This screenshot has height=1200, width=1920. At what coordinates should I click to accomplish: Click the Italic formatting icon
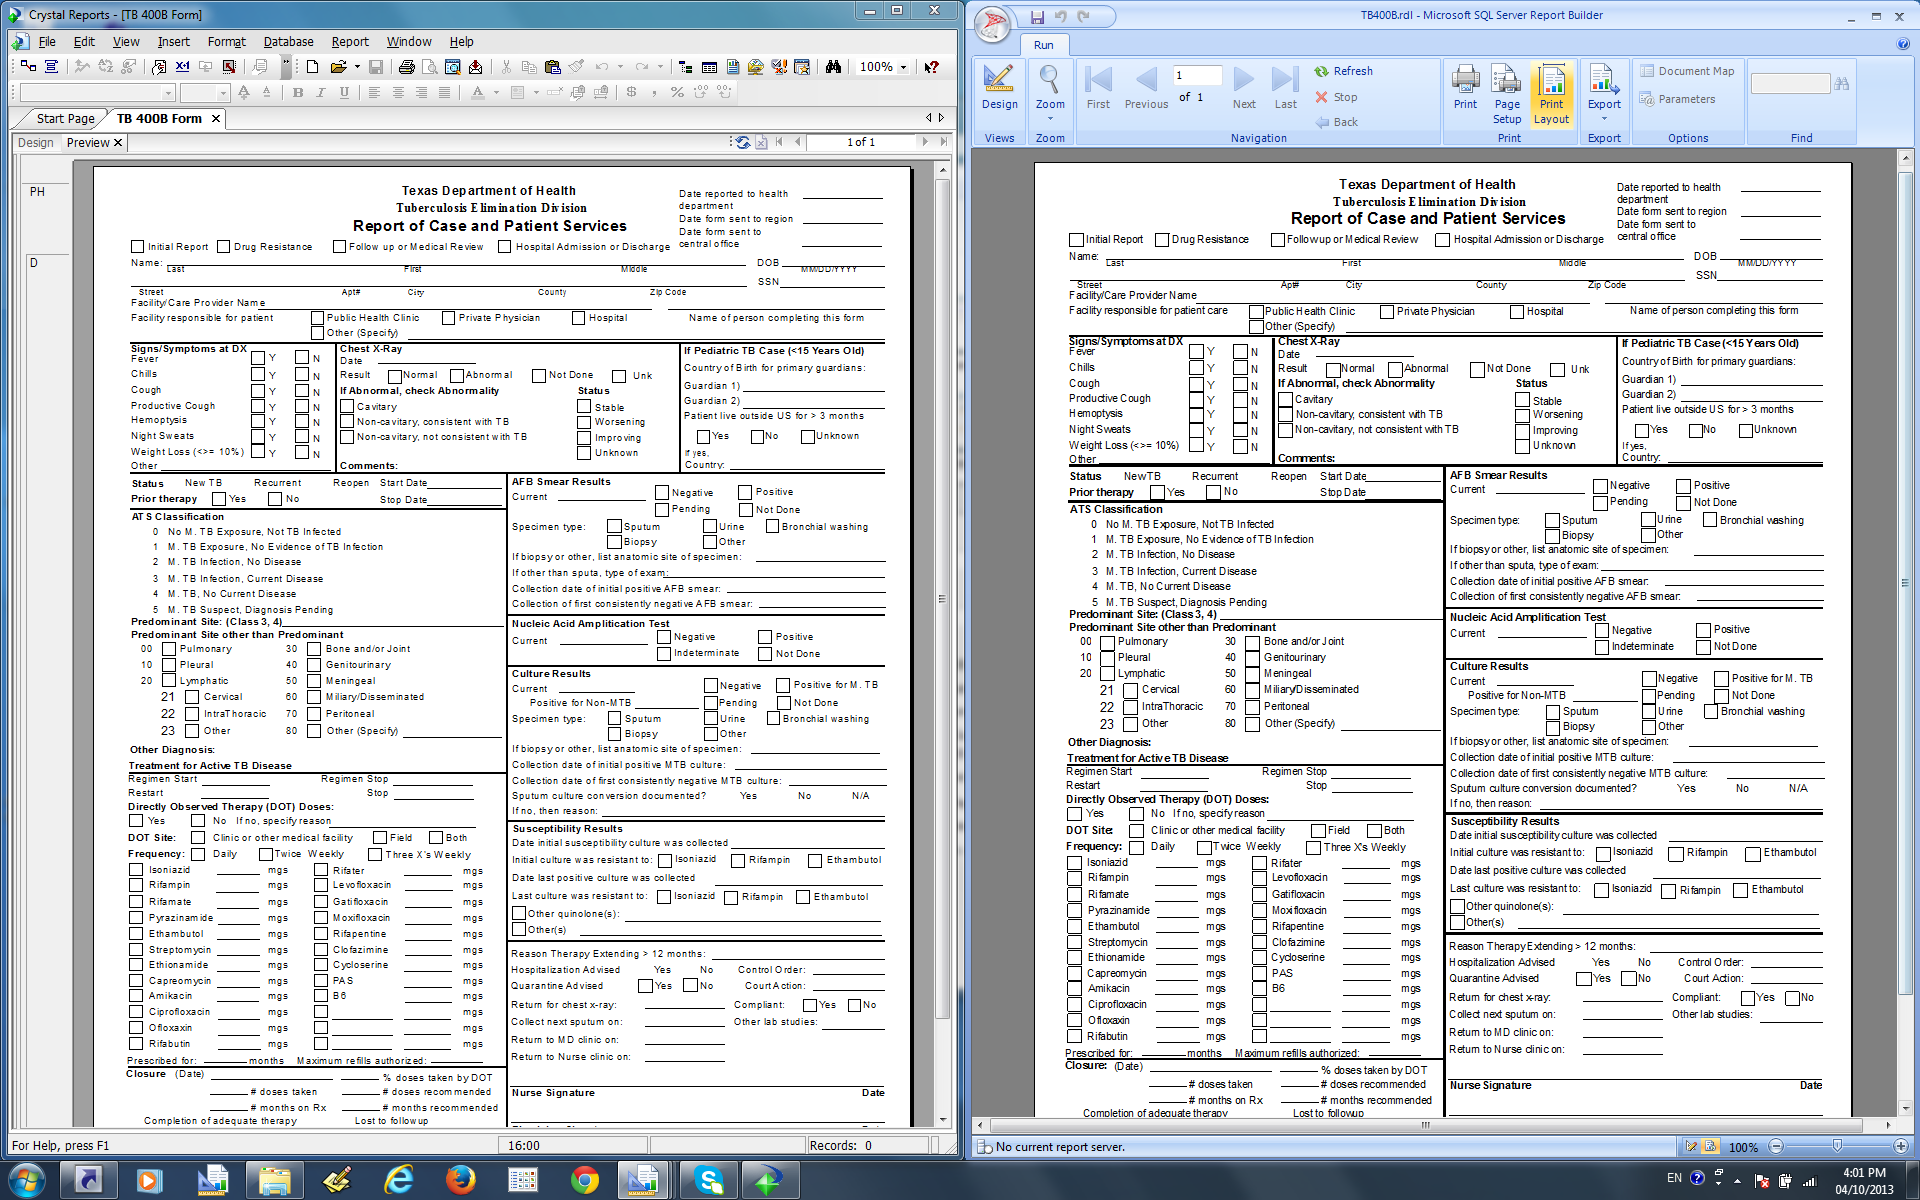tap(321, 92)
